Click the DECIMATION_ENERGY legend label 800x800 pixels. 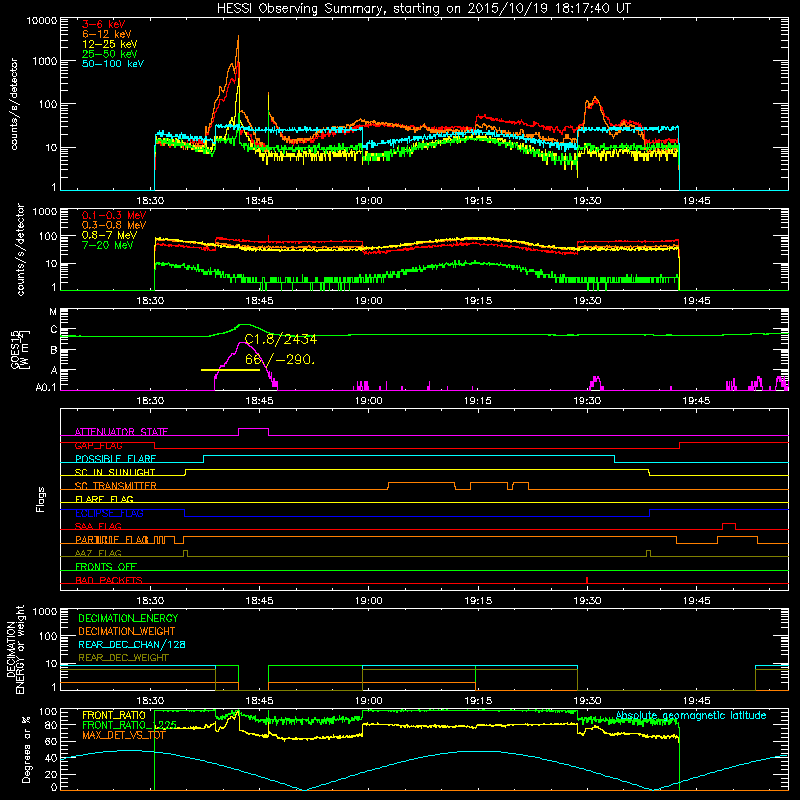(128, 618)
